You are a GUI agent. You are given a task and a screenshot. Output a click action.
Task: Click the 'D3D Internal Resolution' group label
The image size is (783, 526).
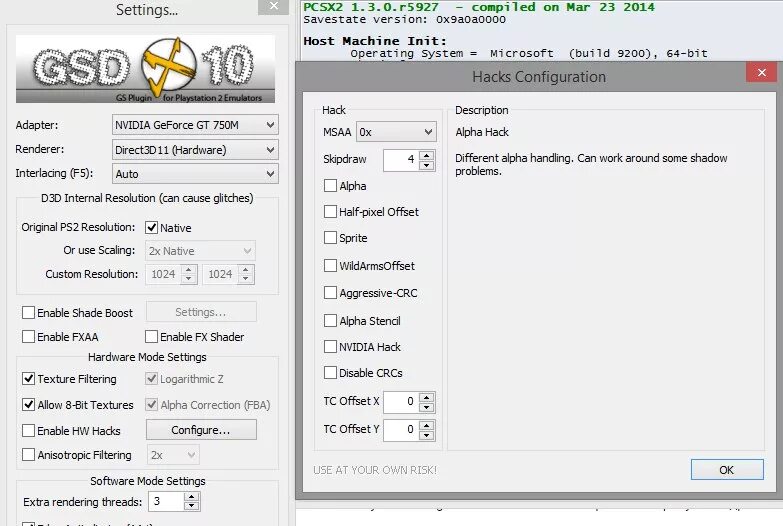click(147, 198)
